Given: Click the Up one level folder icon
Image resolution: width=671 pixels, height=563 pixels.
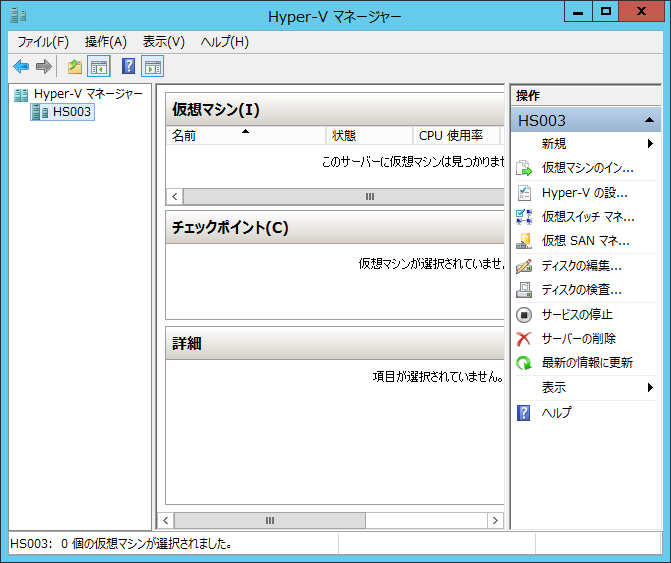Looking at the screenshot, I should tap(75, 67).
